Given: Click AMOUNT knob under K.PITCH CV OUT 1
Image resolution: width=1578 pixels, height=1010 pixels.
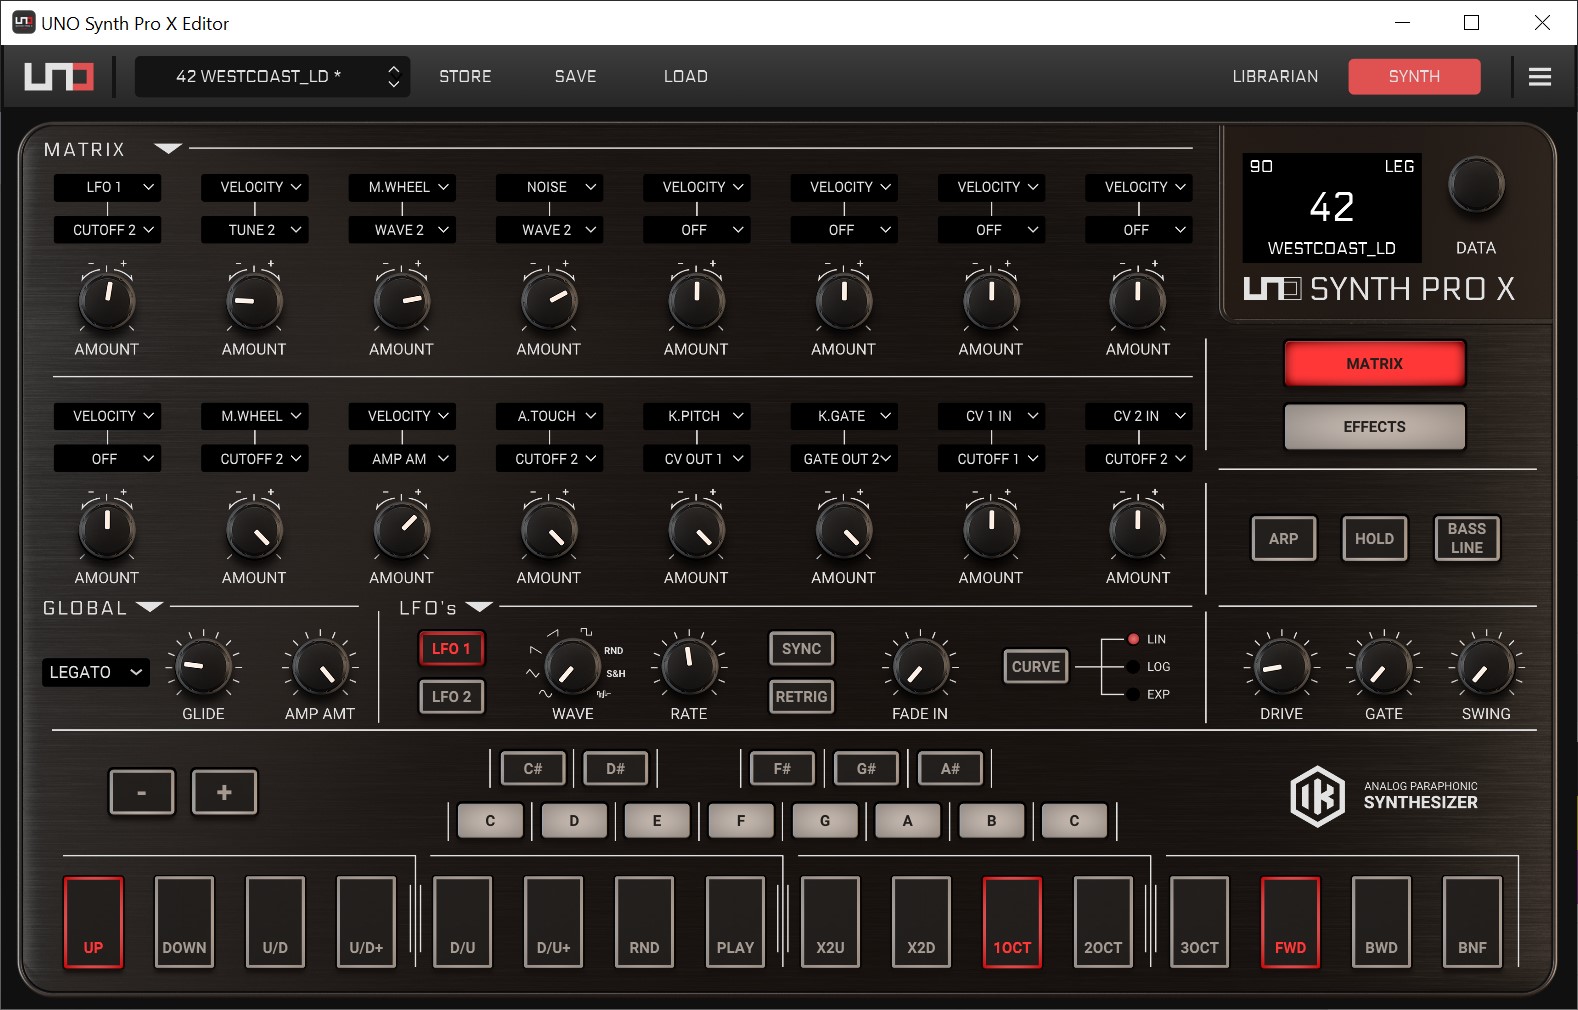Looking at the screenshot, I should click(696, 529).
